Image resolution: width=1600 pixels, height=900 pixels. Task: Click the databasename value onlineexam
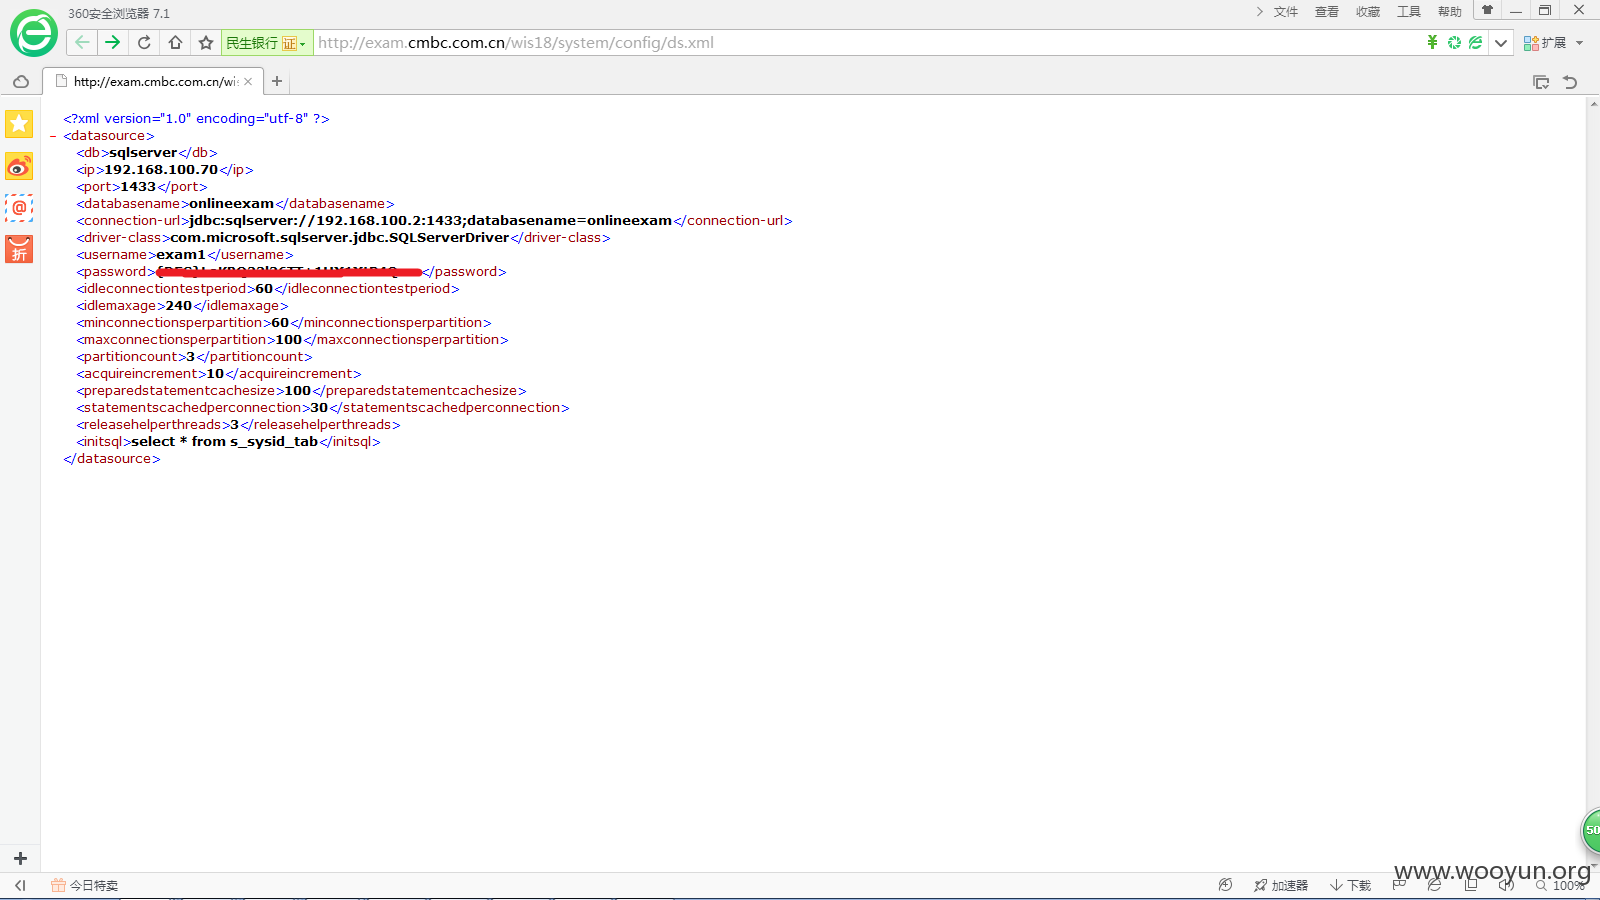pyautogui.click(x=232, y=204)
